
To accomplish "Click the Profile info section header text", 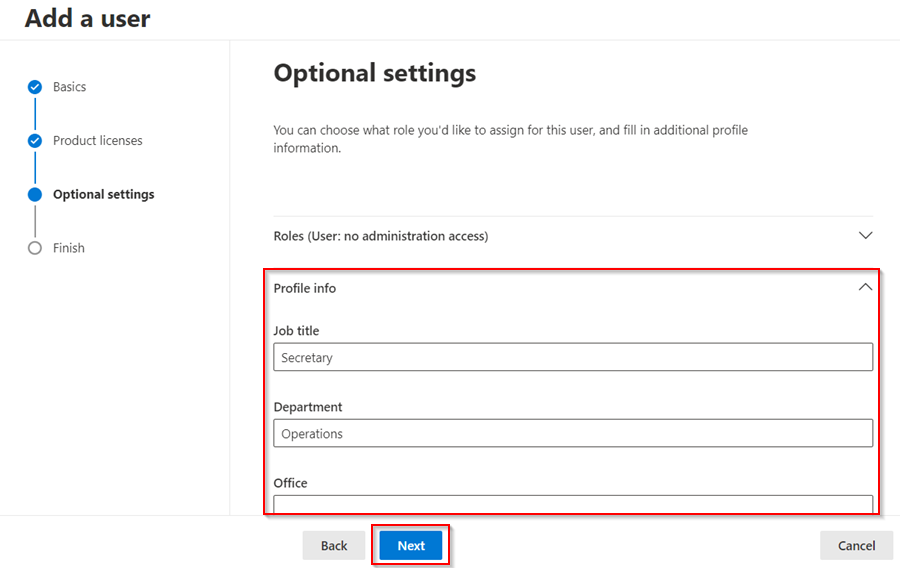I will point(305,288).
